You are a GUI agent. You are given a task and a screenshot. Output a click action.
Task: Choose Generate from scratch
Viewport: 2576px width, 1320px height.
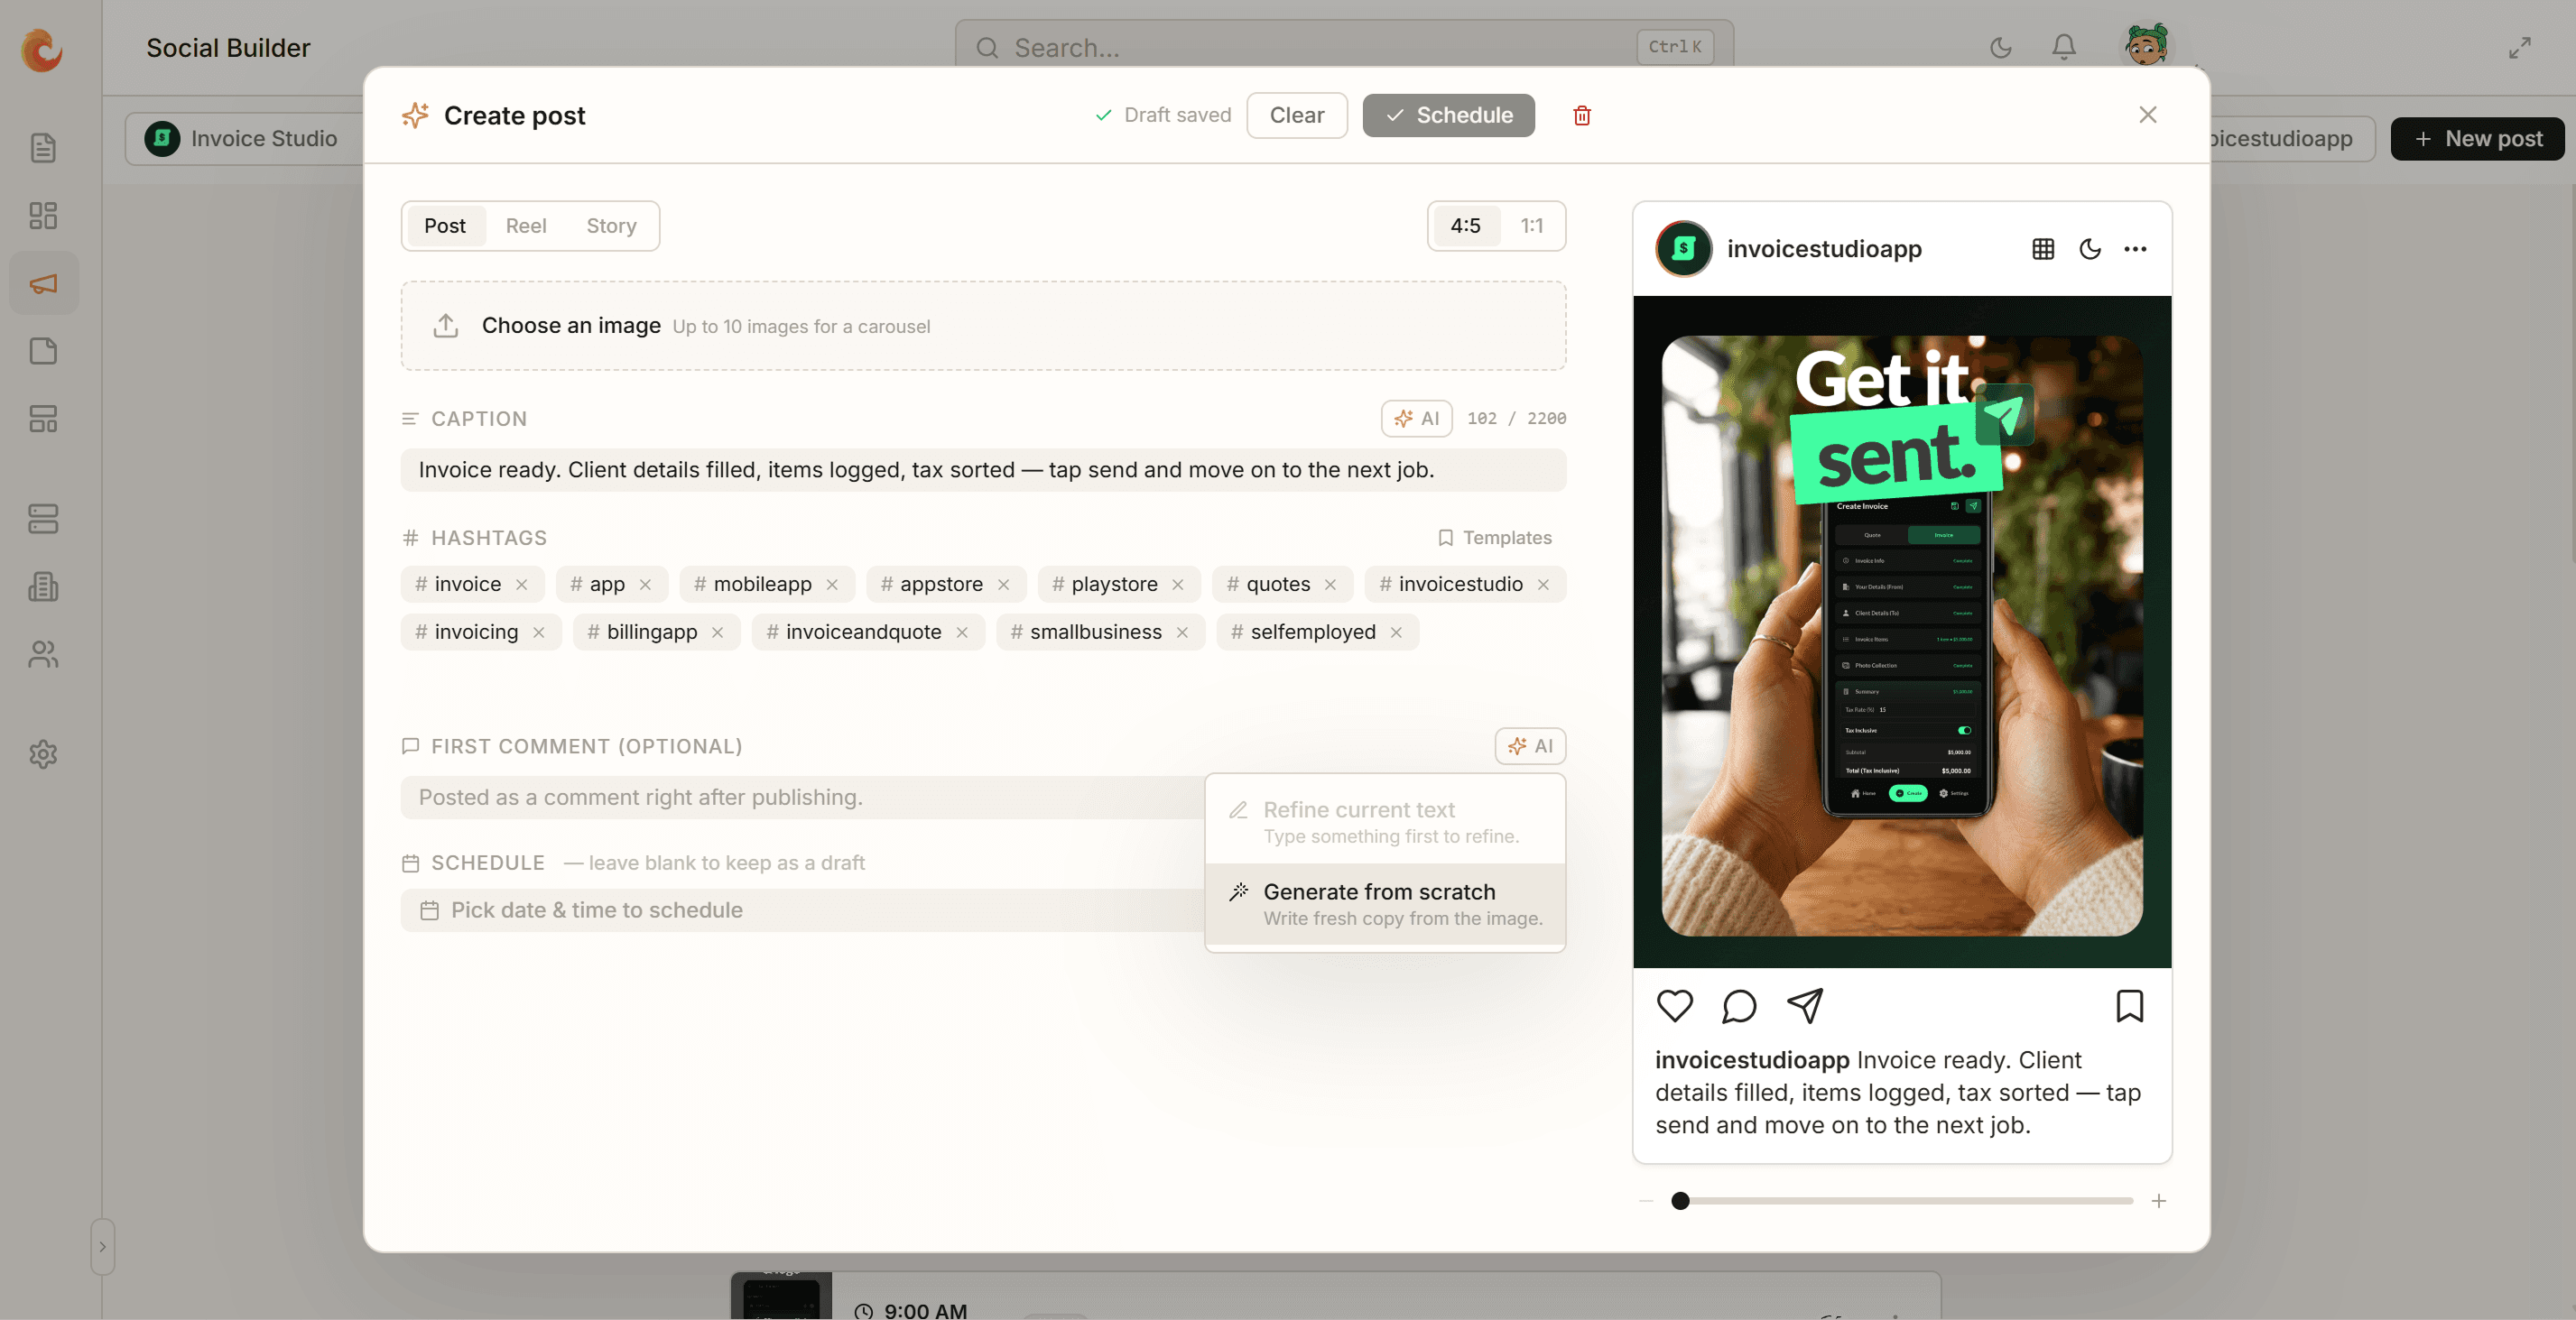(x=1385, y=904)
